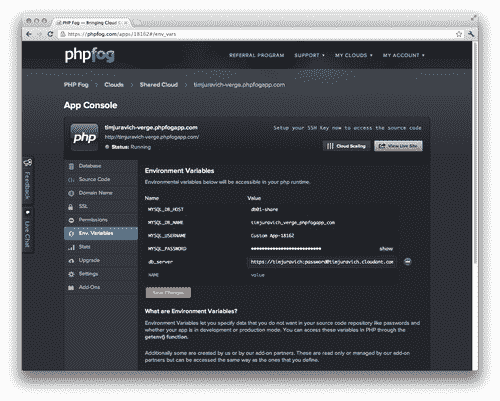500x401 pixels.
Task: Open the Source Code section
Action: point(101,180)
